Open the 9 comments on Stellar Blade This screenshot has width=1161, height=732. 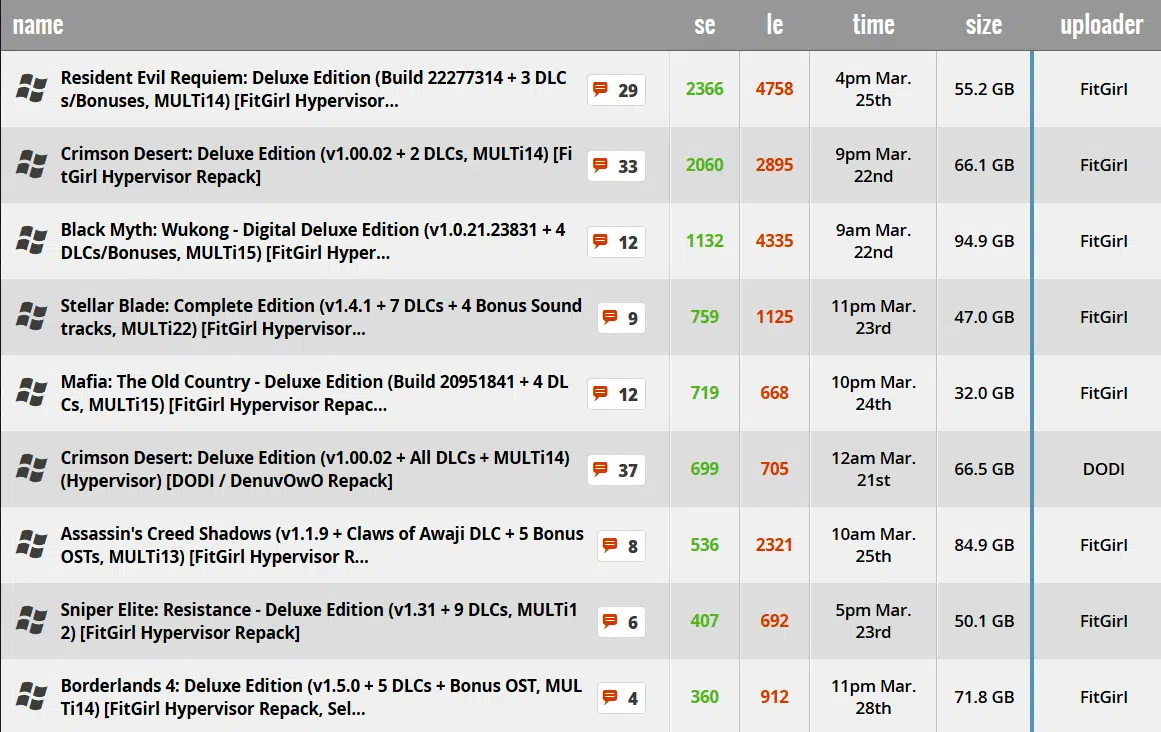click(x=620, y=317)
